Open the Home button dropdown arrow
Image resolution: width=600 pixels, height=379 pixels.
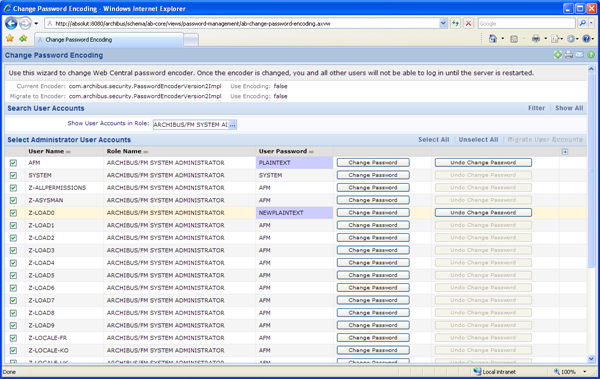(502, 39)
